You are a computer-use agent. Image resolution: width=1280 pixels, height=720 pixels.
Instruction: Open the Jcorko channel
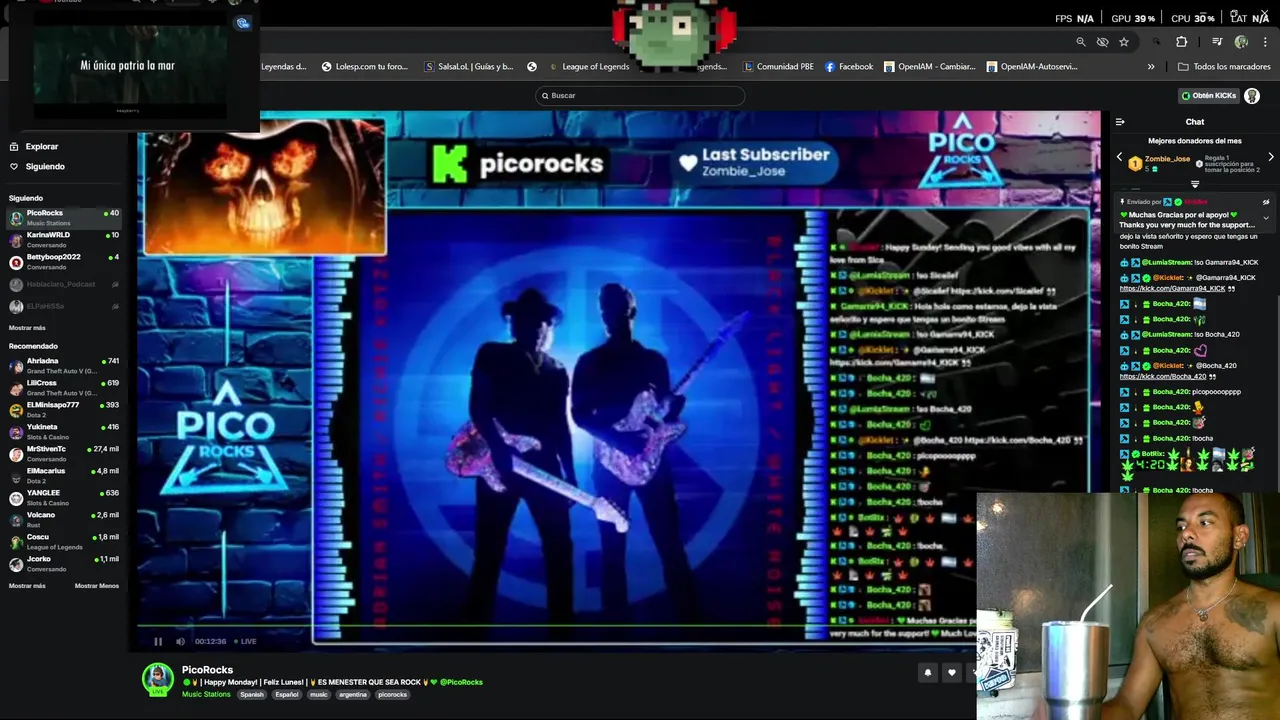tap(64, 563)
